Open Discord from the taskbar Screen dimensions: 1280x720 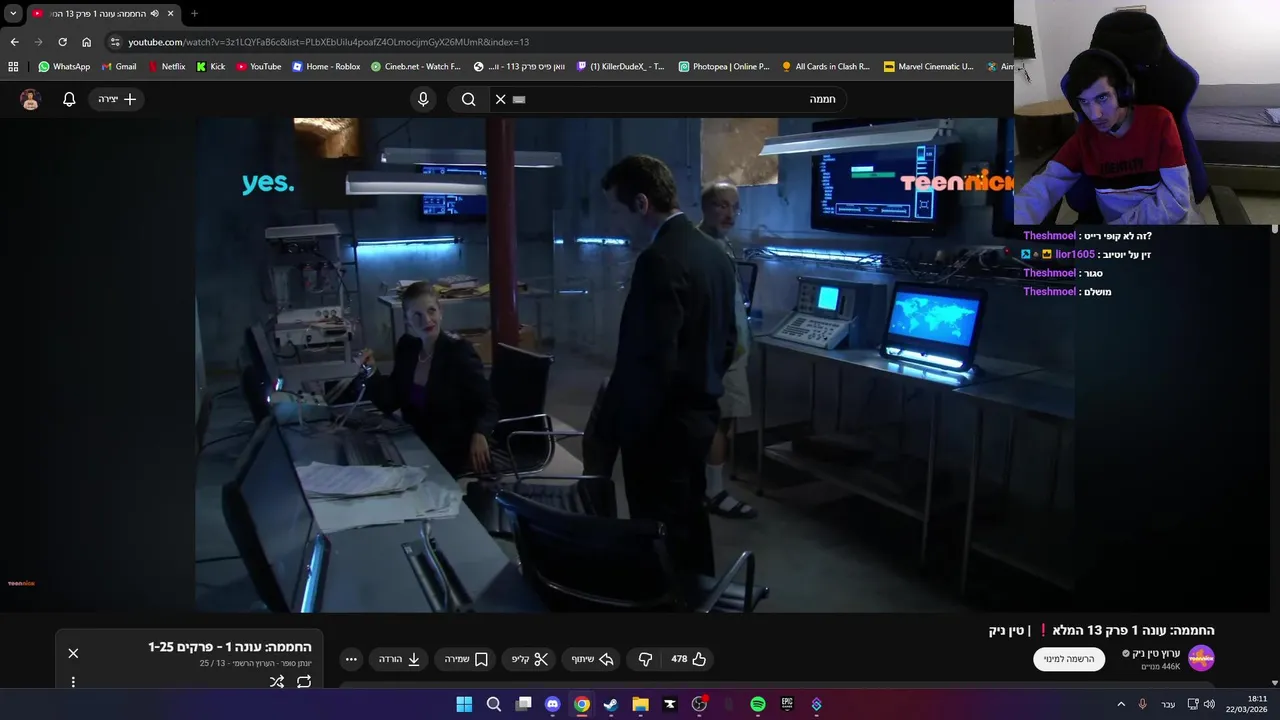(x=552, y=704)
